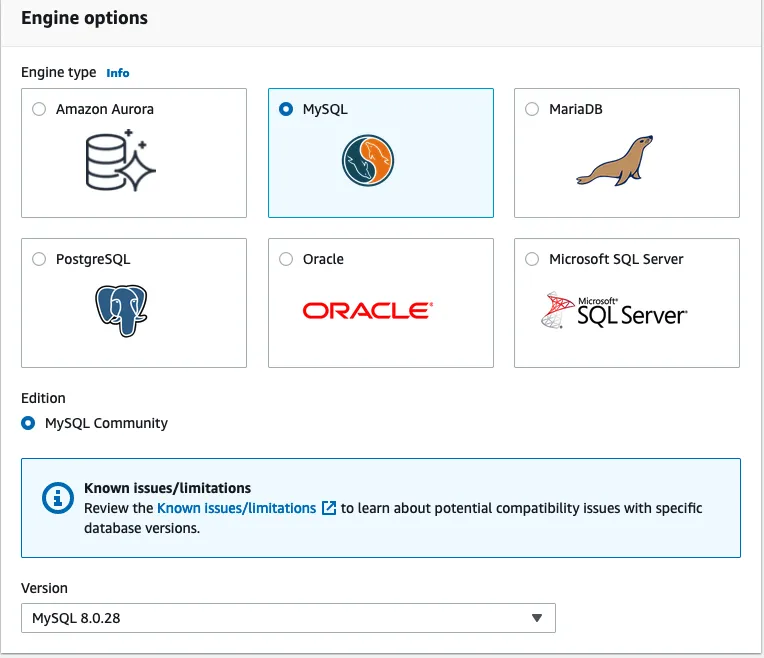The height and width of the screenshot is (658, 764).
Task: Select the Amazon Aurora radio button
Action: [x=39, y=109]
